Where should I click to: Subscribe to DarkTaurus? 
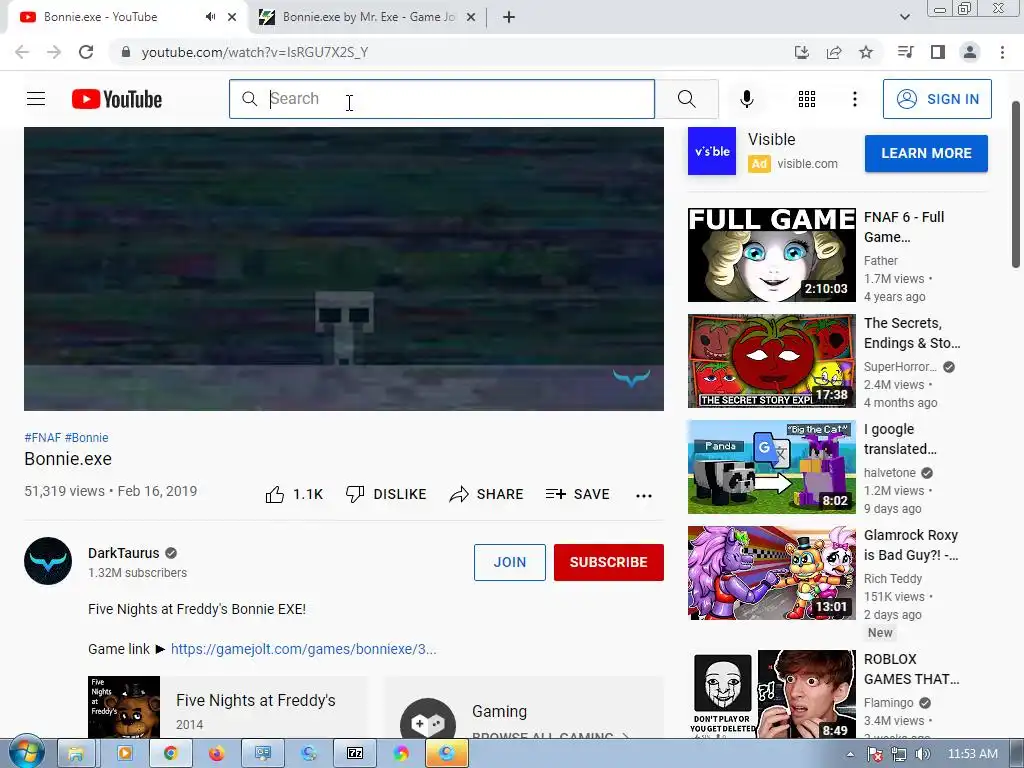(x=609, y=562)
